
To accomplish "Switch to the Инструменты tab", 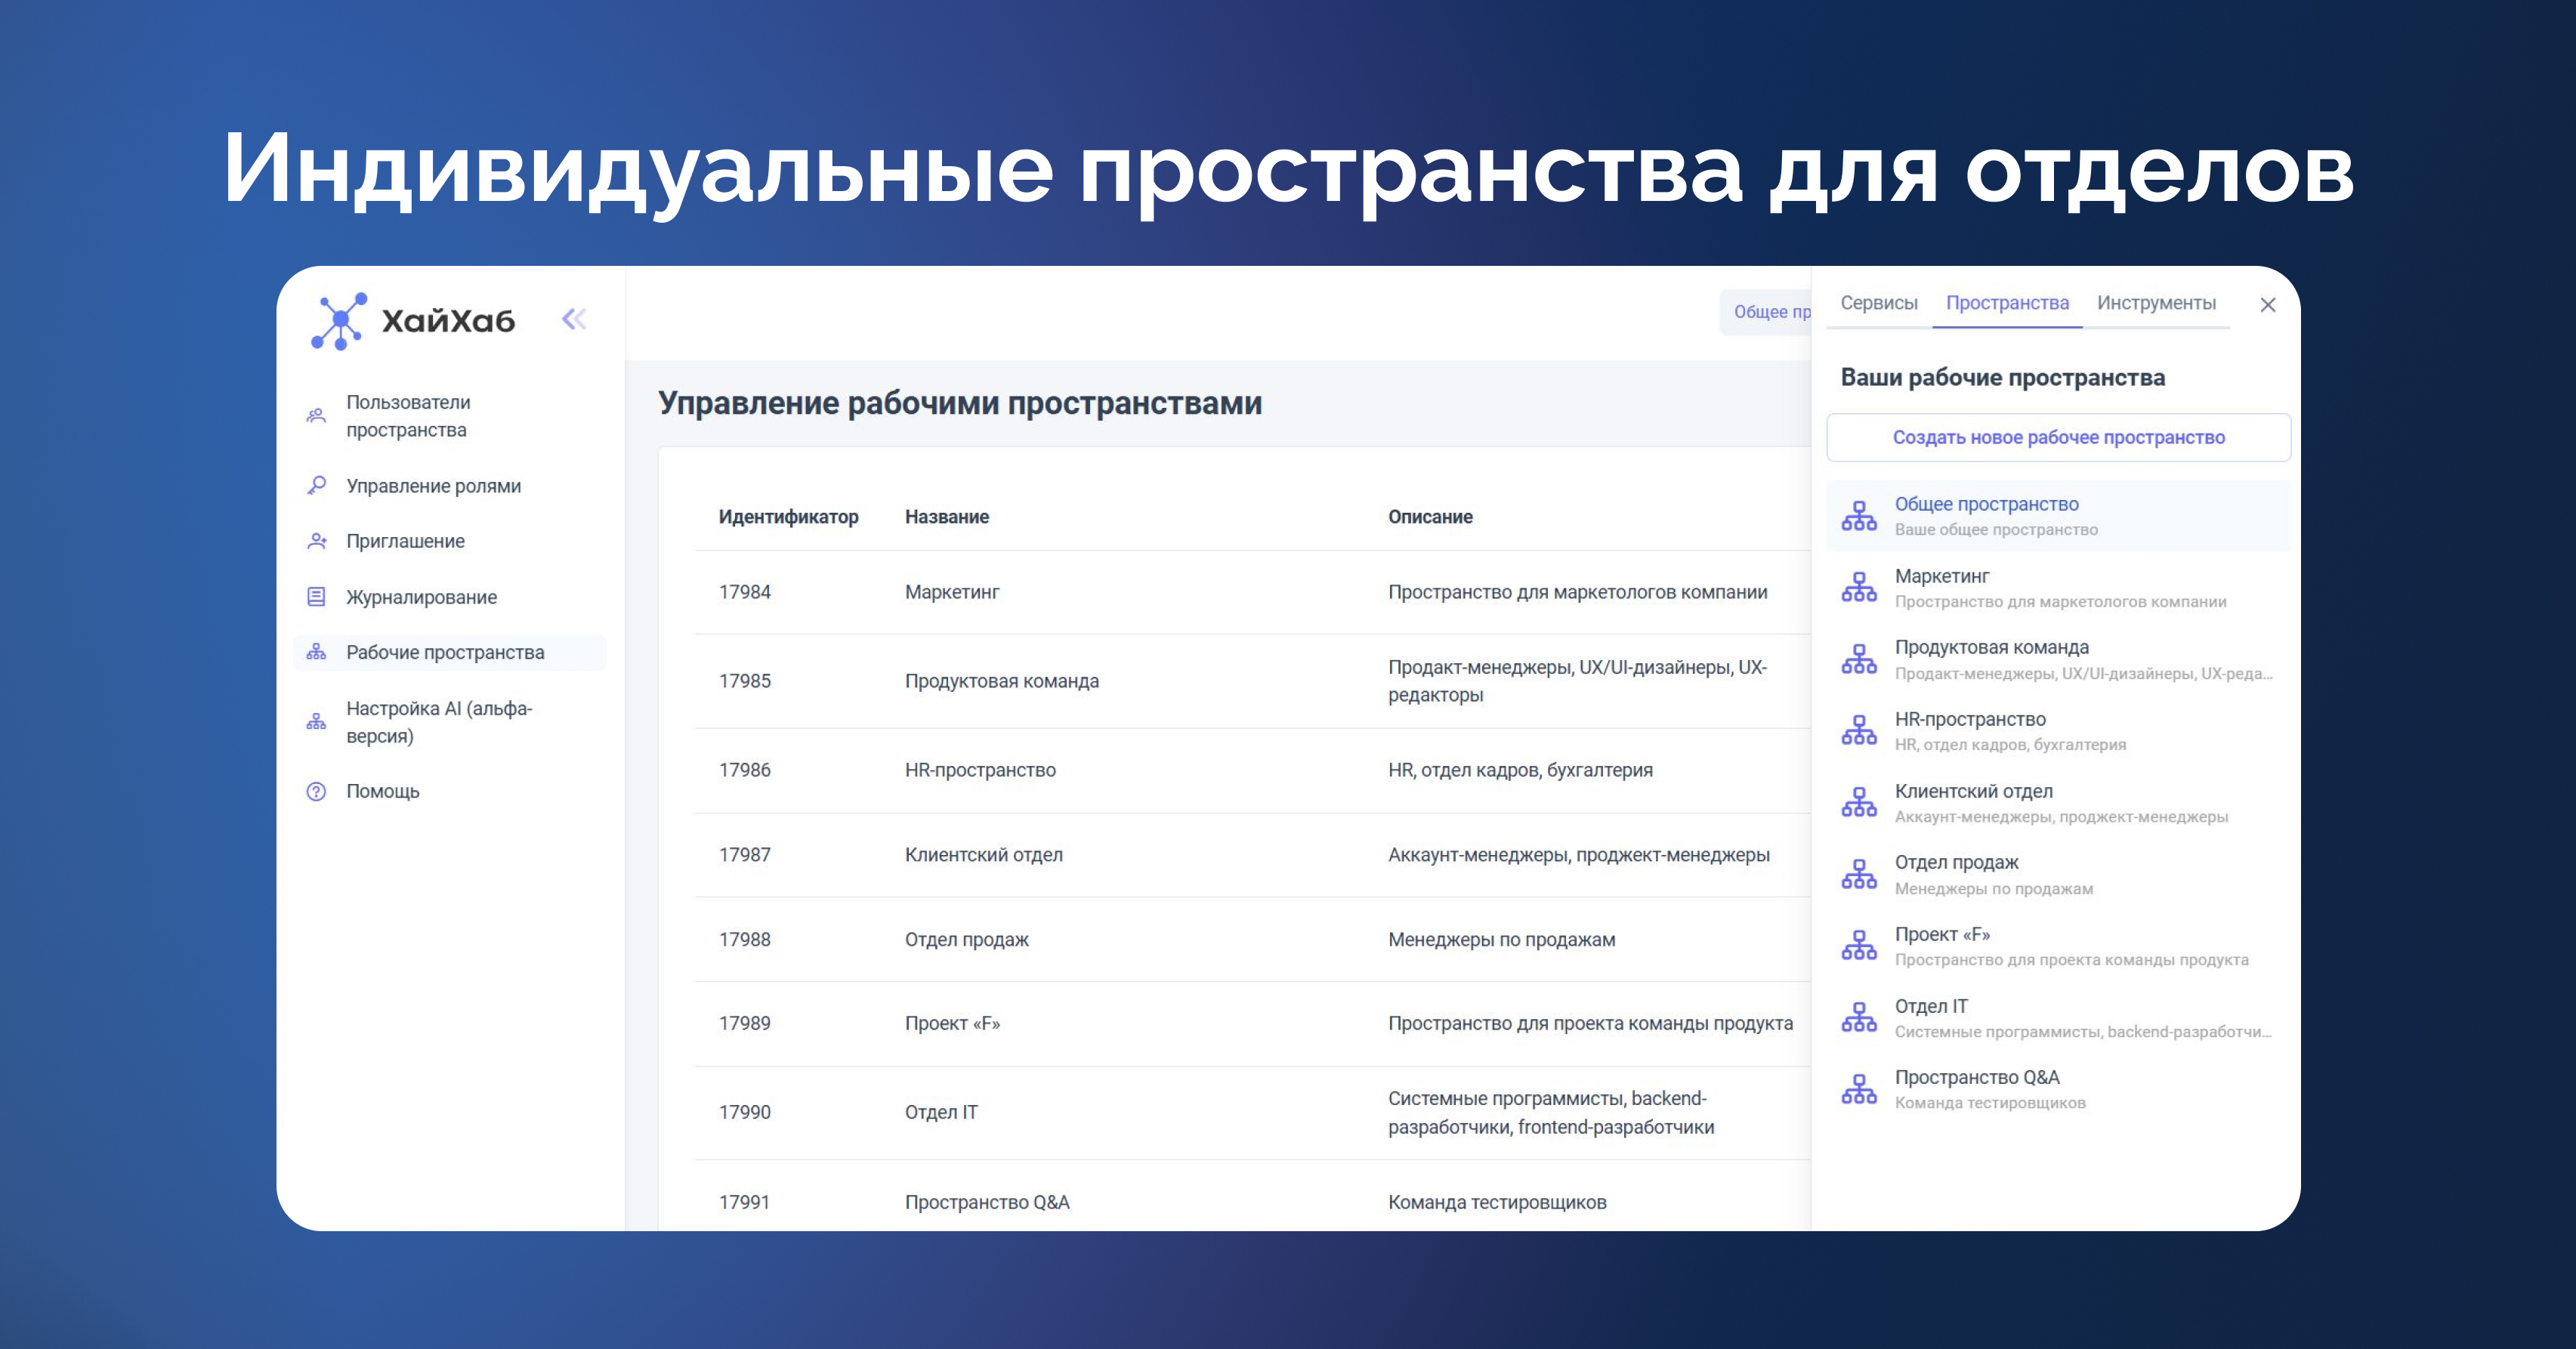I will coord(2155,303).
